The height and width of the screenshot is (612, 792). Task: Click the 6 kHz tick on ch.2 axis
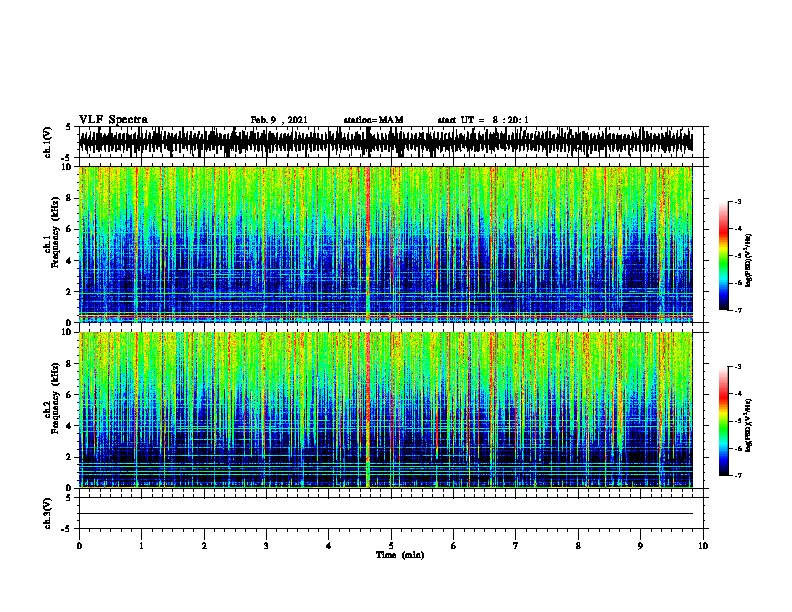click(69, 395)
